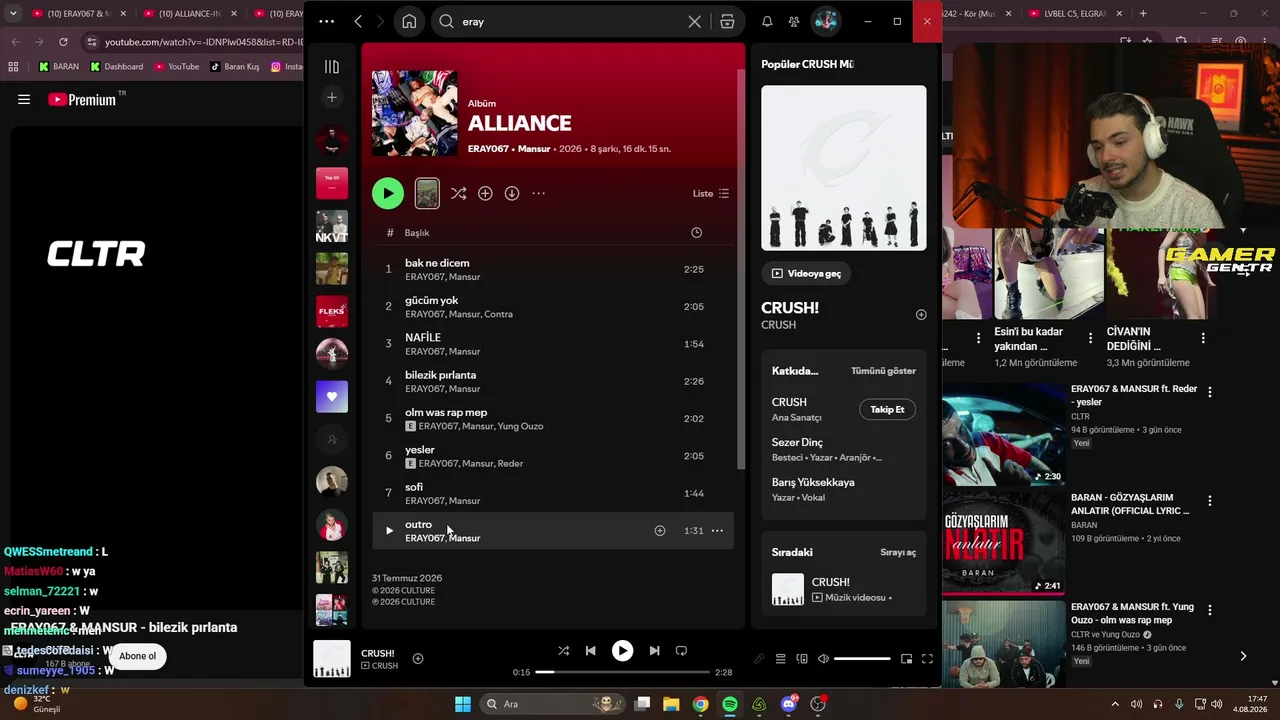Click Abone ol subscribe button

click(138, 656)
